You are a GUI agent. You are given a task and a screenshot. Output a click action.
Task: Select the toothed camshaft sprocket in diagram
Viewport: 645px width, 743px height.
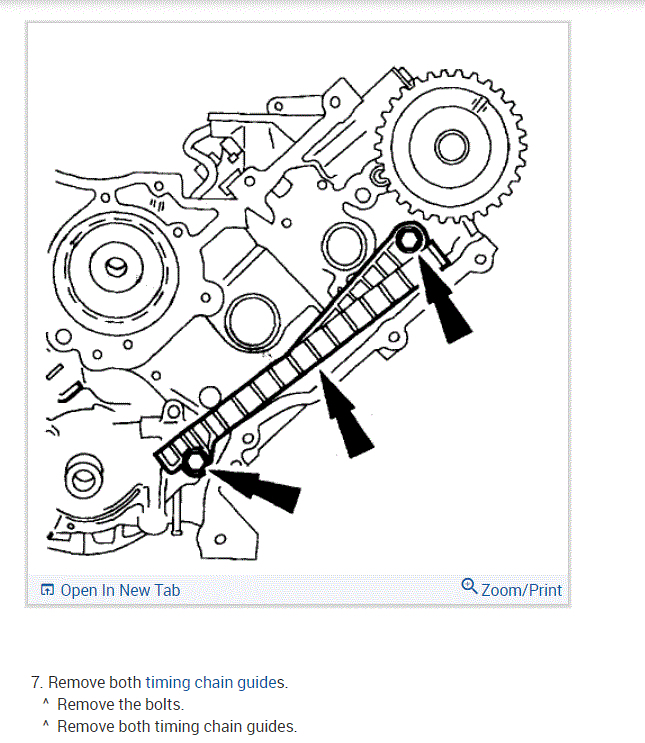tap(451, 146)
